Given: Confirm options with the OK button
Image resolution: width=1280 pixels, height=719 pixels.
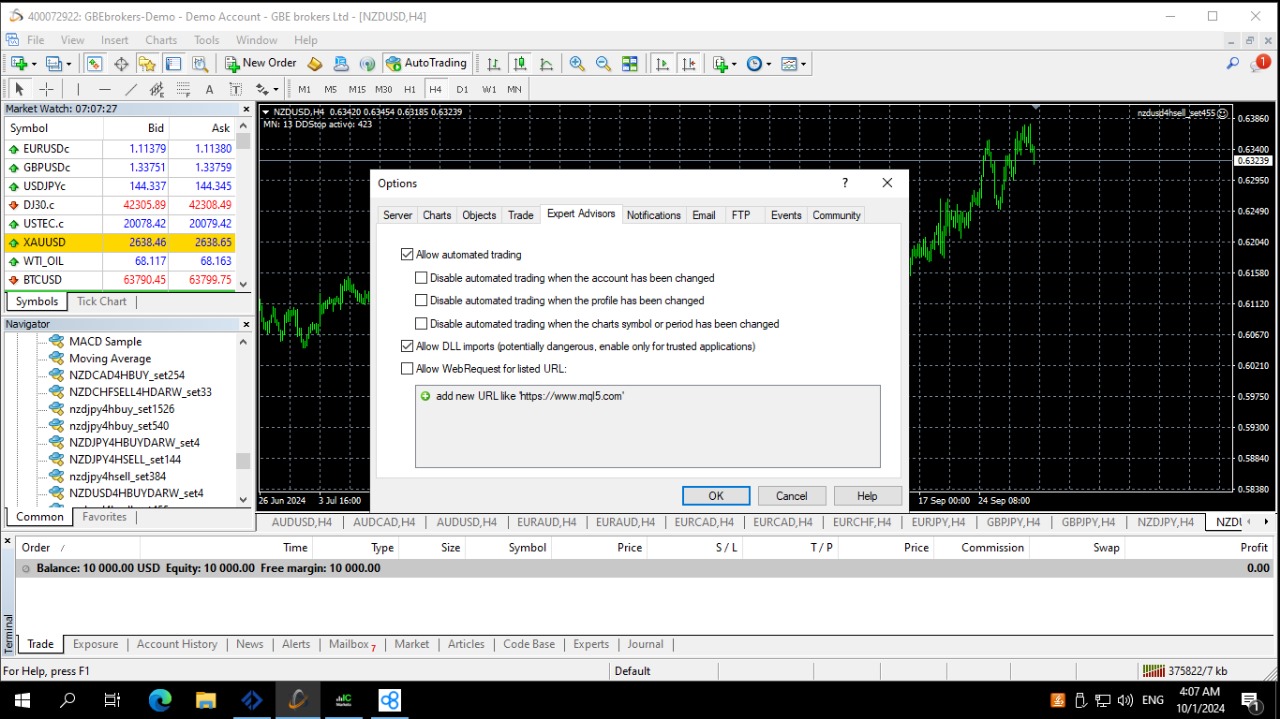Looking at the screenshot, I should (x=715, y=496).
